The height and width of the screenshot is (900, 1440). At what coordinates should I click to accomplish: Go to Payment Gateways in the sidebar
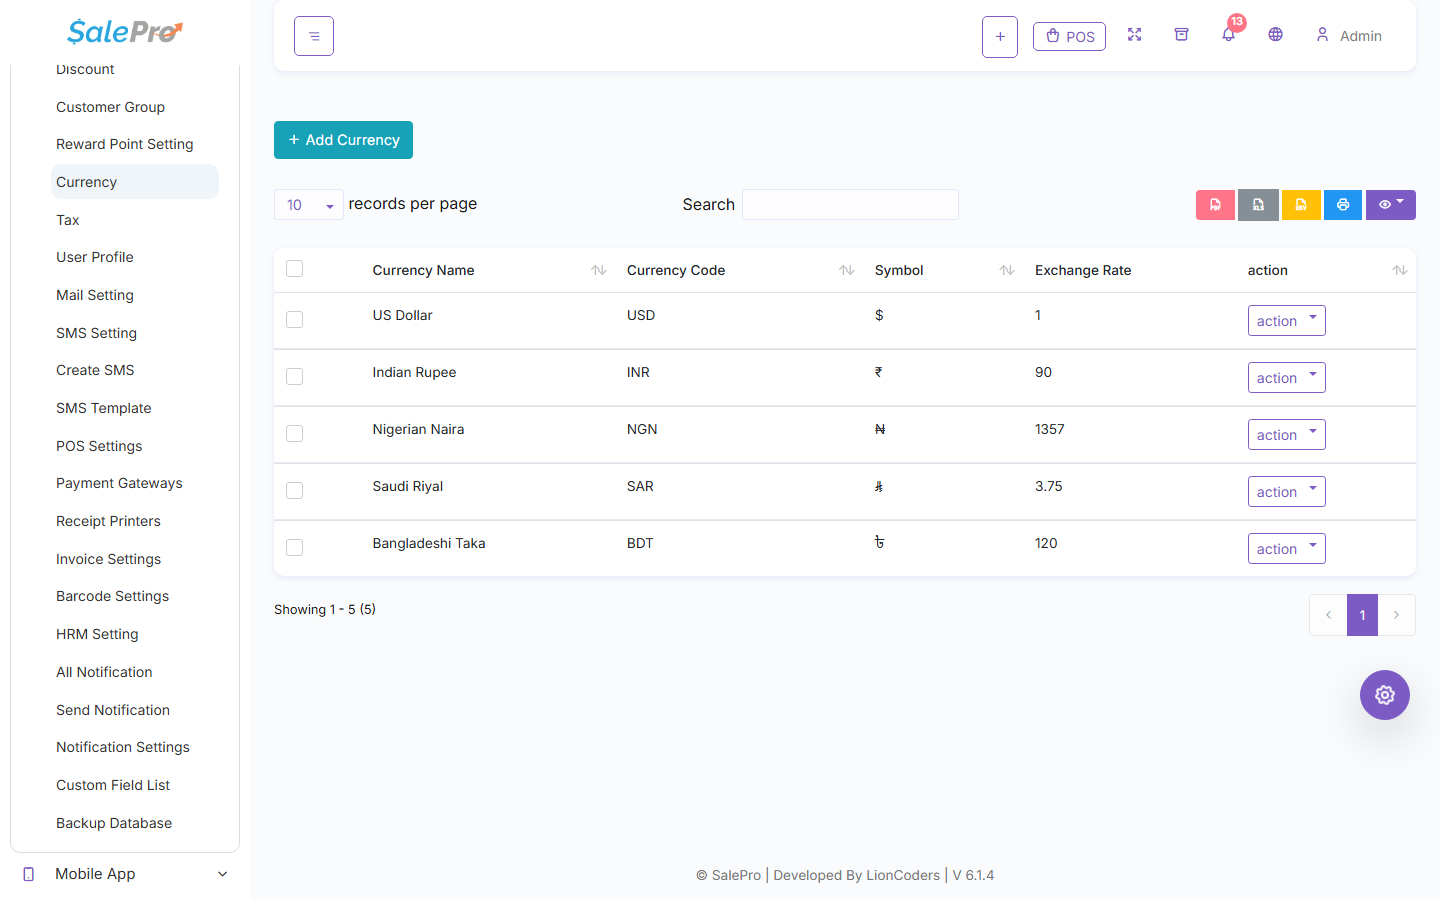(x=119, y=483)
